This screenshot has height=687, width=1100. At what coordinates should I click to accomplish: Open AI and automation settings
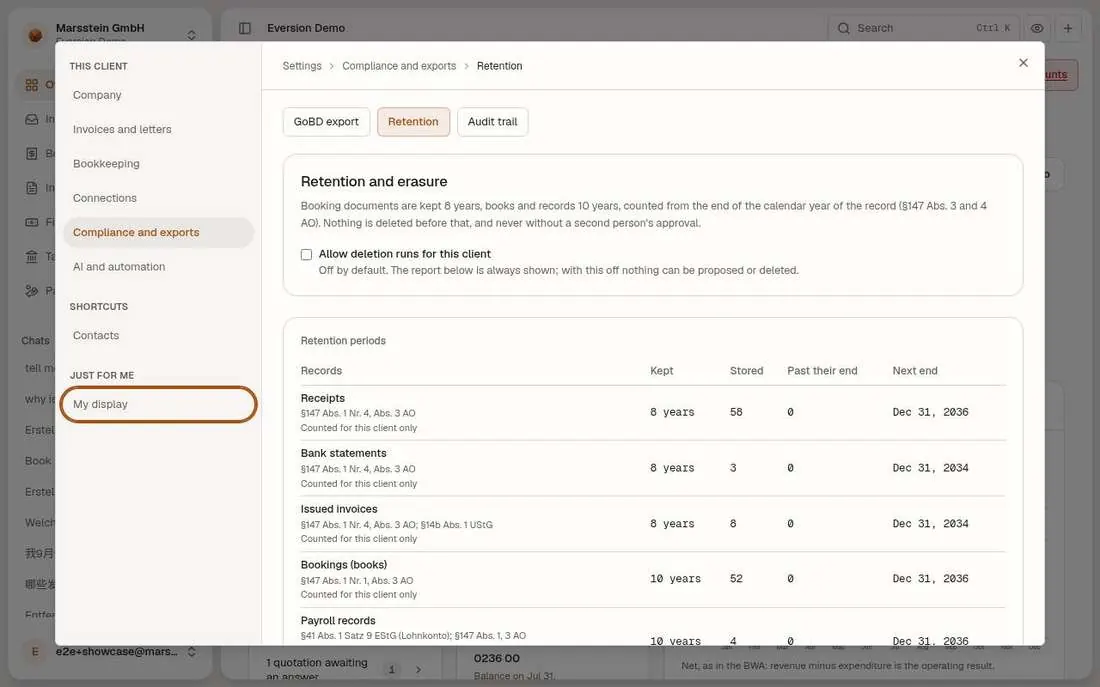coord(158,267)
